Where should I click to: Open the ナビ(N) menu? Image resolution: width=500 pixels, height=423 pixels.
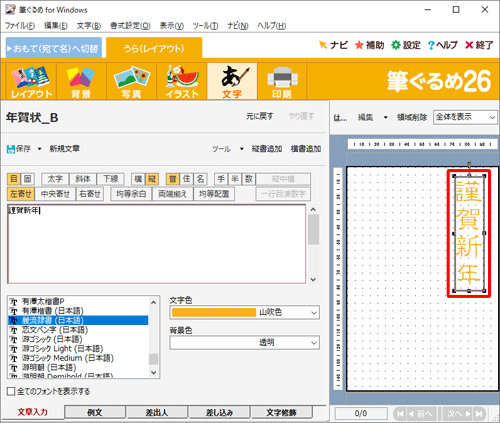pos(238,26)
